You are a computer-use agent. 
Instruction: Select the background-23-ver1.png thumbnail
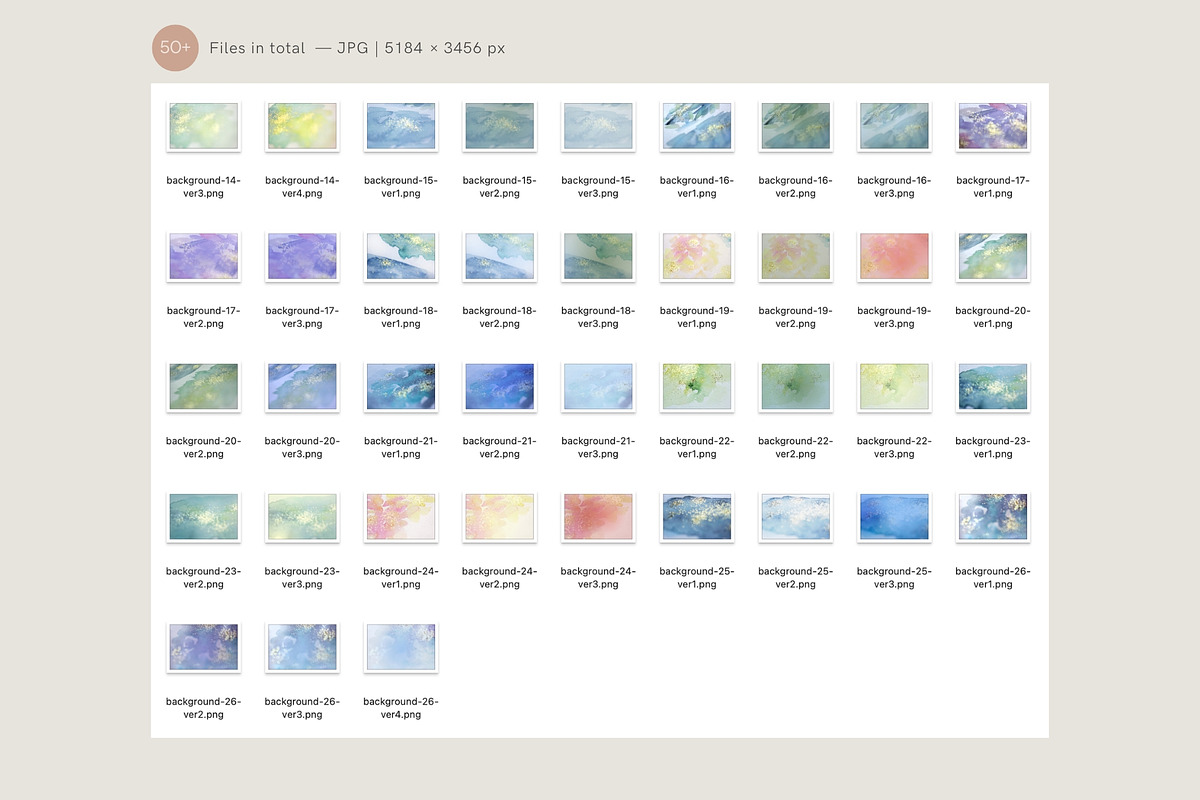coord(993,387)
